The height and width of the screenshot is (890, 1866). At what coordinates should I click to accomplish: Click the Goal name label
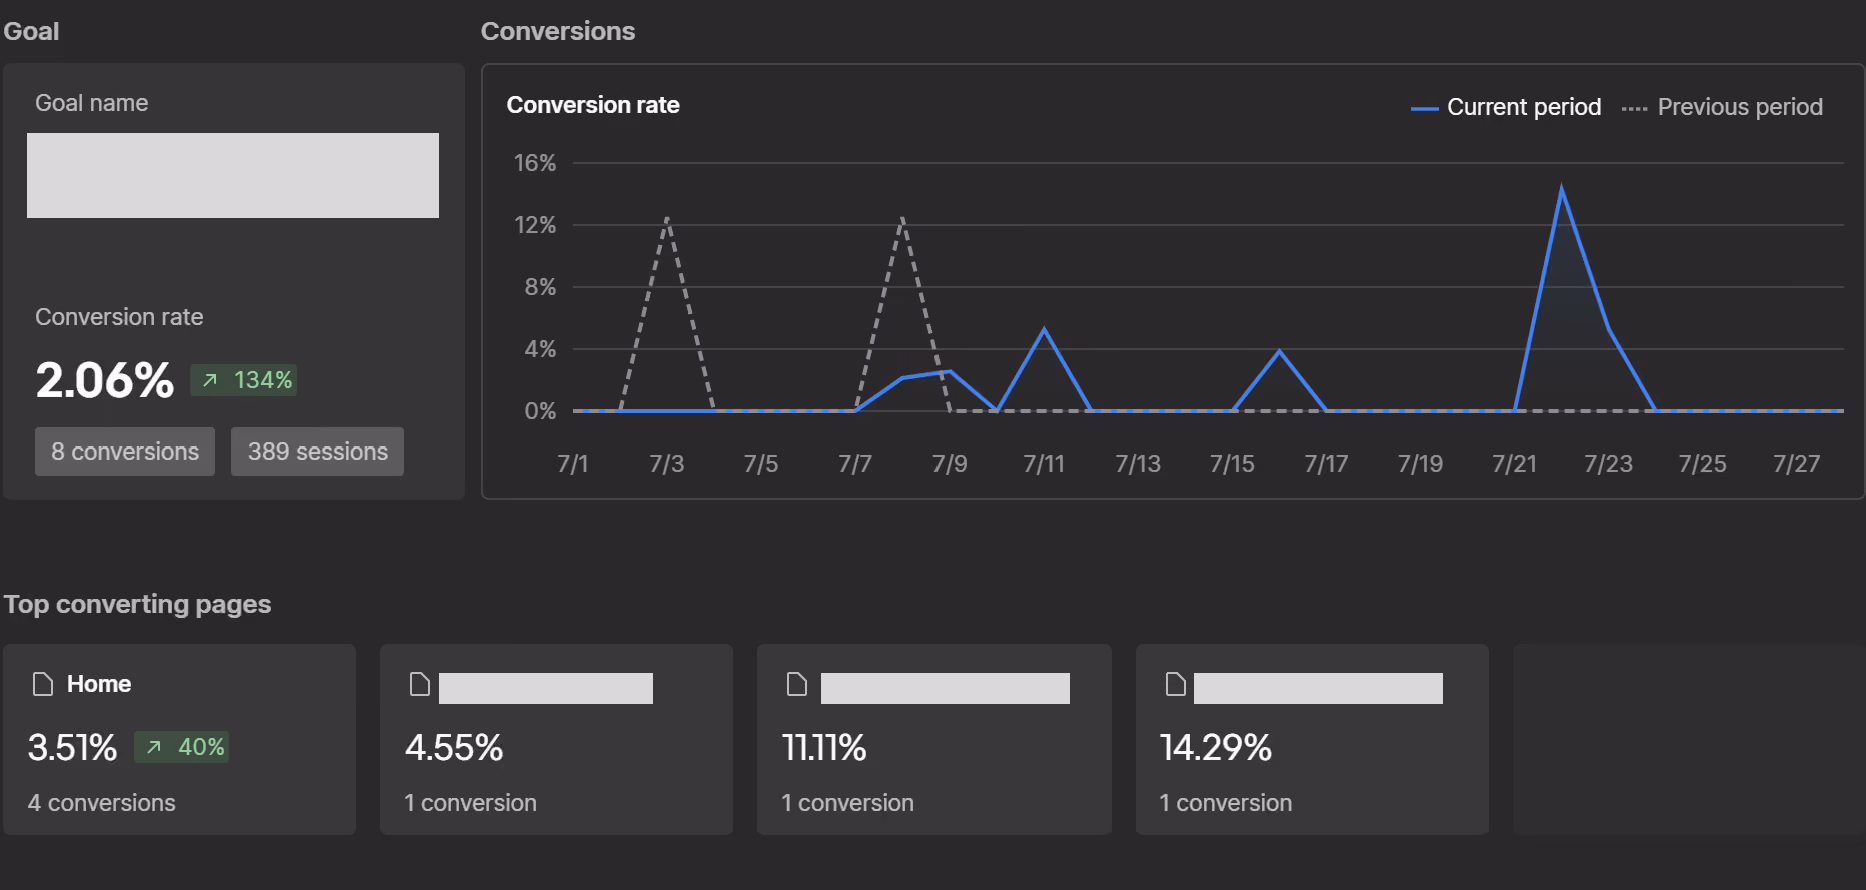[92, 103]
